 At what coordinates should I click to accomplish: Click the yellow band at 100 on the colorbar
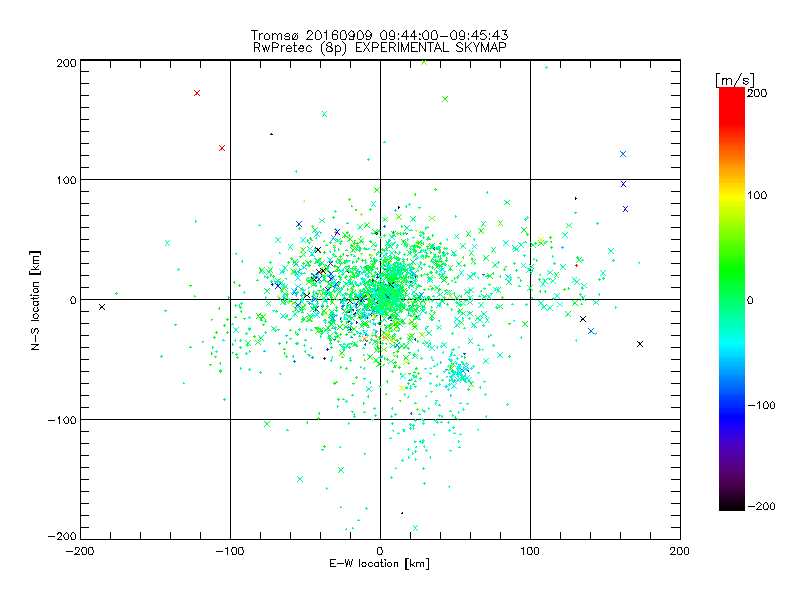pos(732,195)
